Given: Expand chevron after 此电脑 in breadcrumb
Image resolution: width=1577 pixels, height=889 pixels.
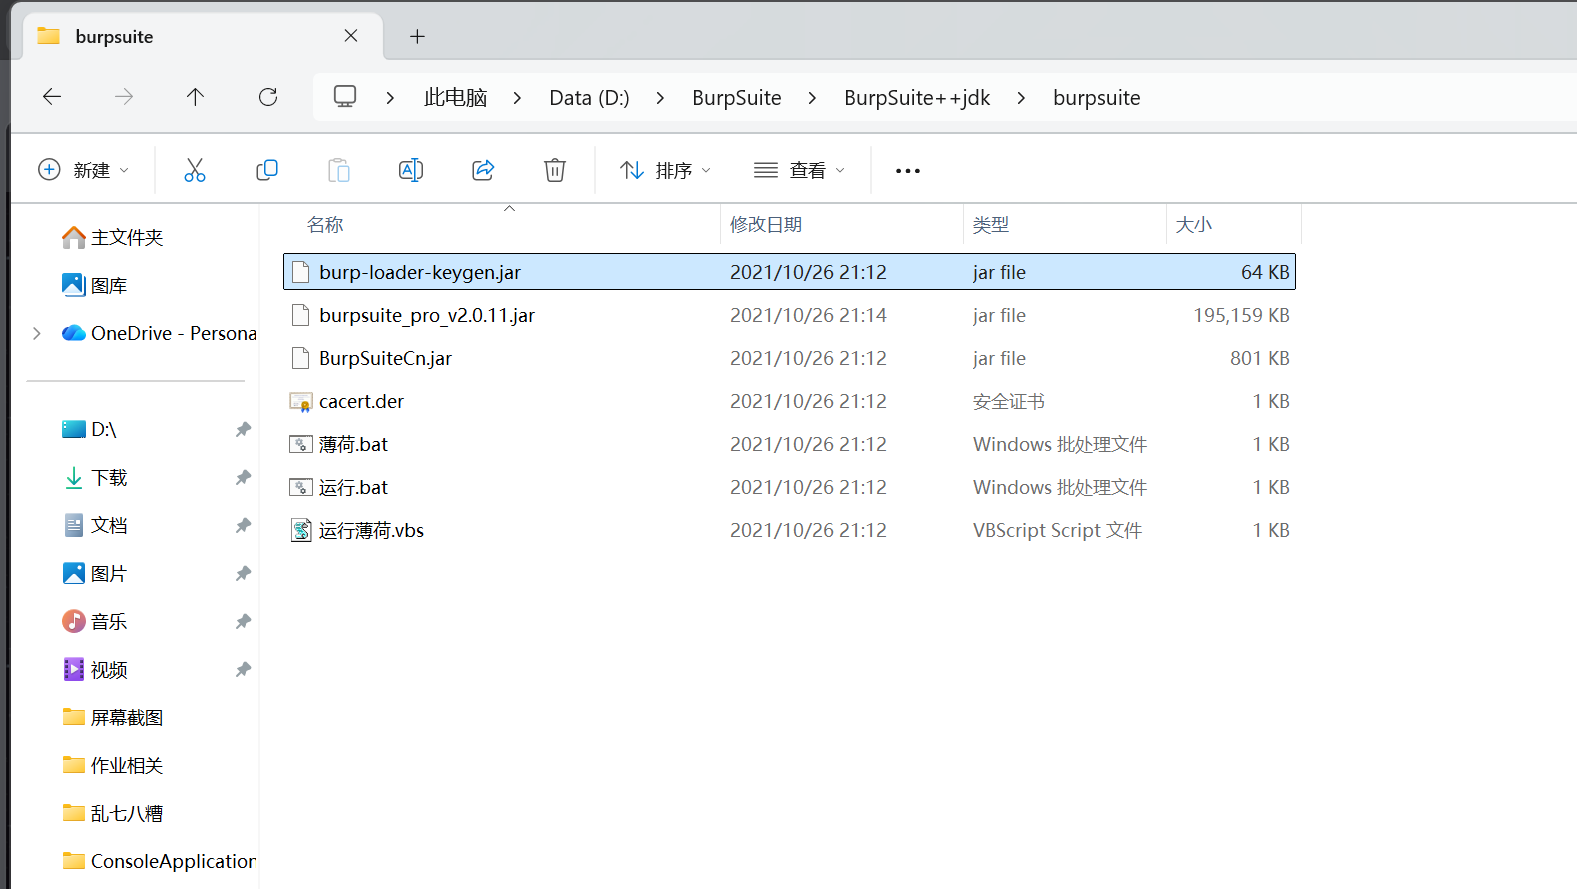Looking at the screenshot, I should (517, 98).
